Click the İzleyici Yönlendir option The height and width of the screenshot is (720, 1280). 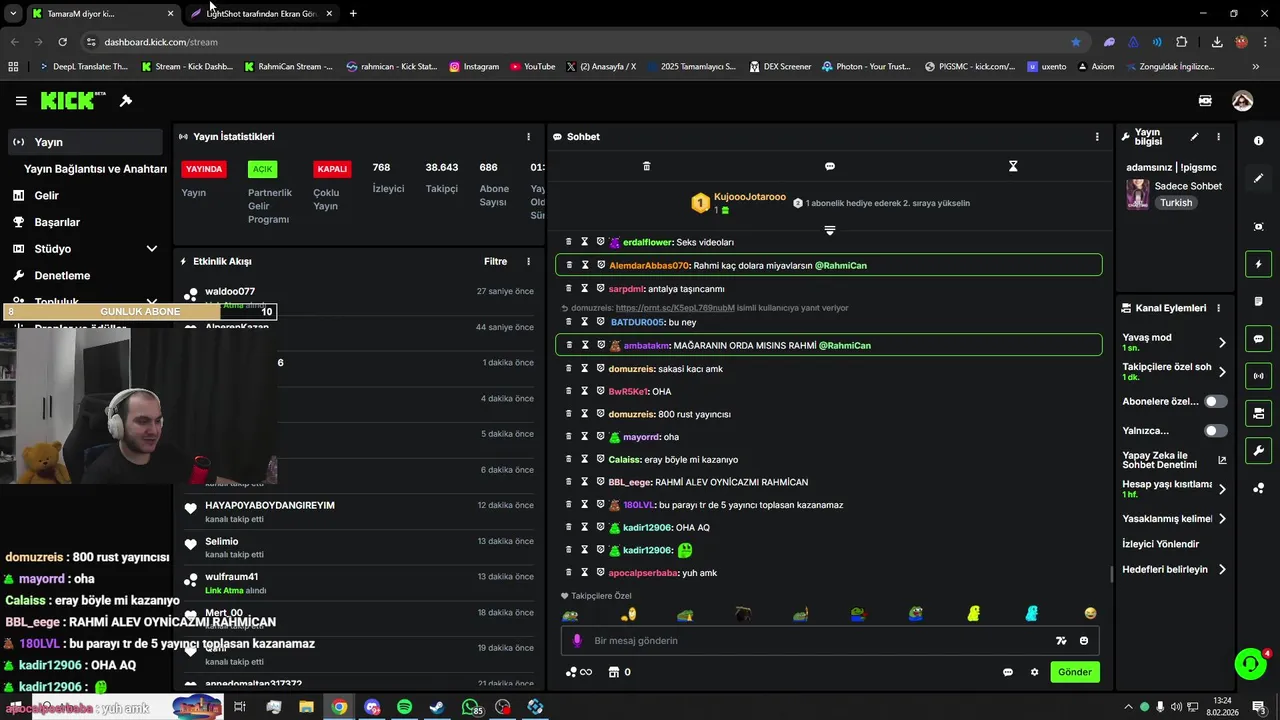tap(1160, 544)
